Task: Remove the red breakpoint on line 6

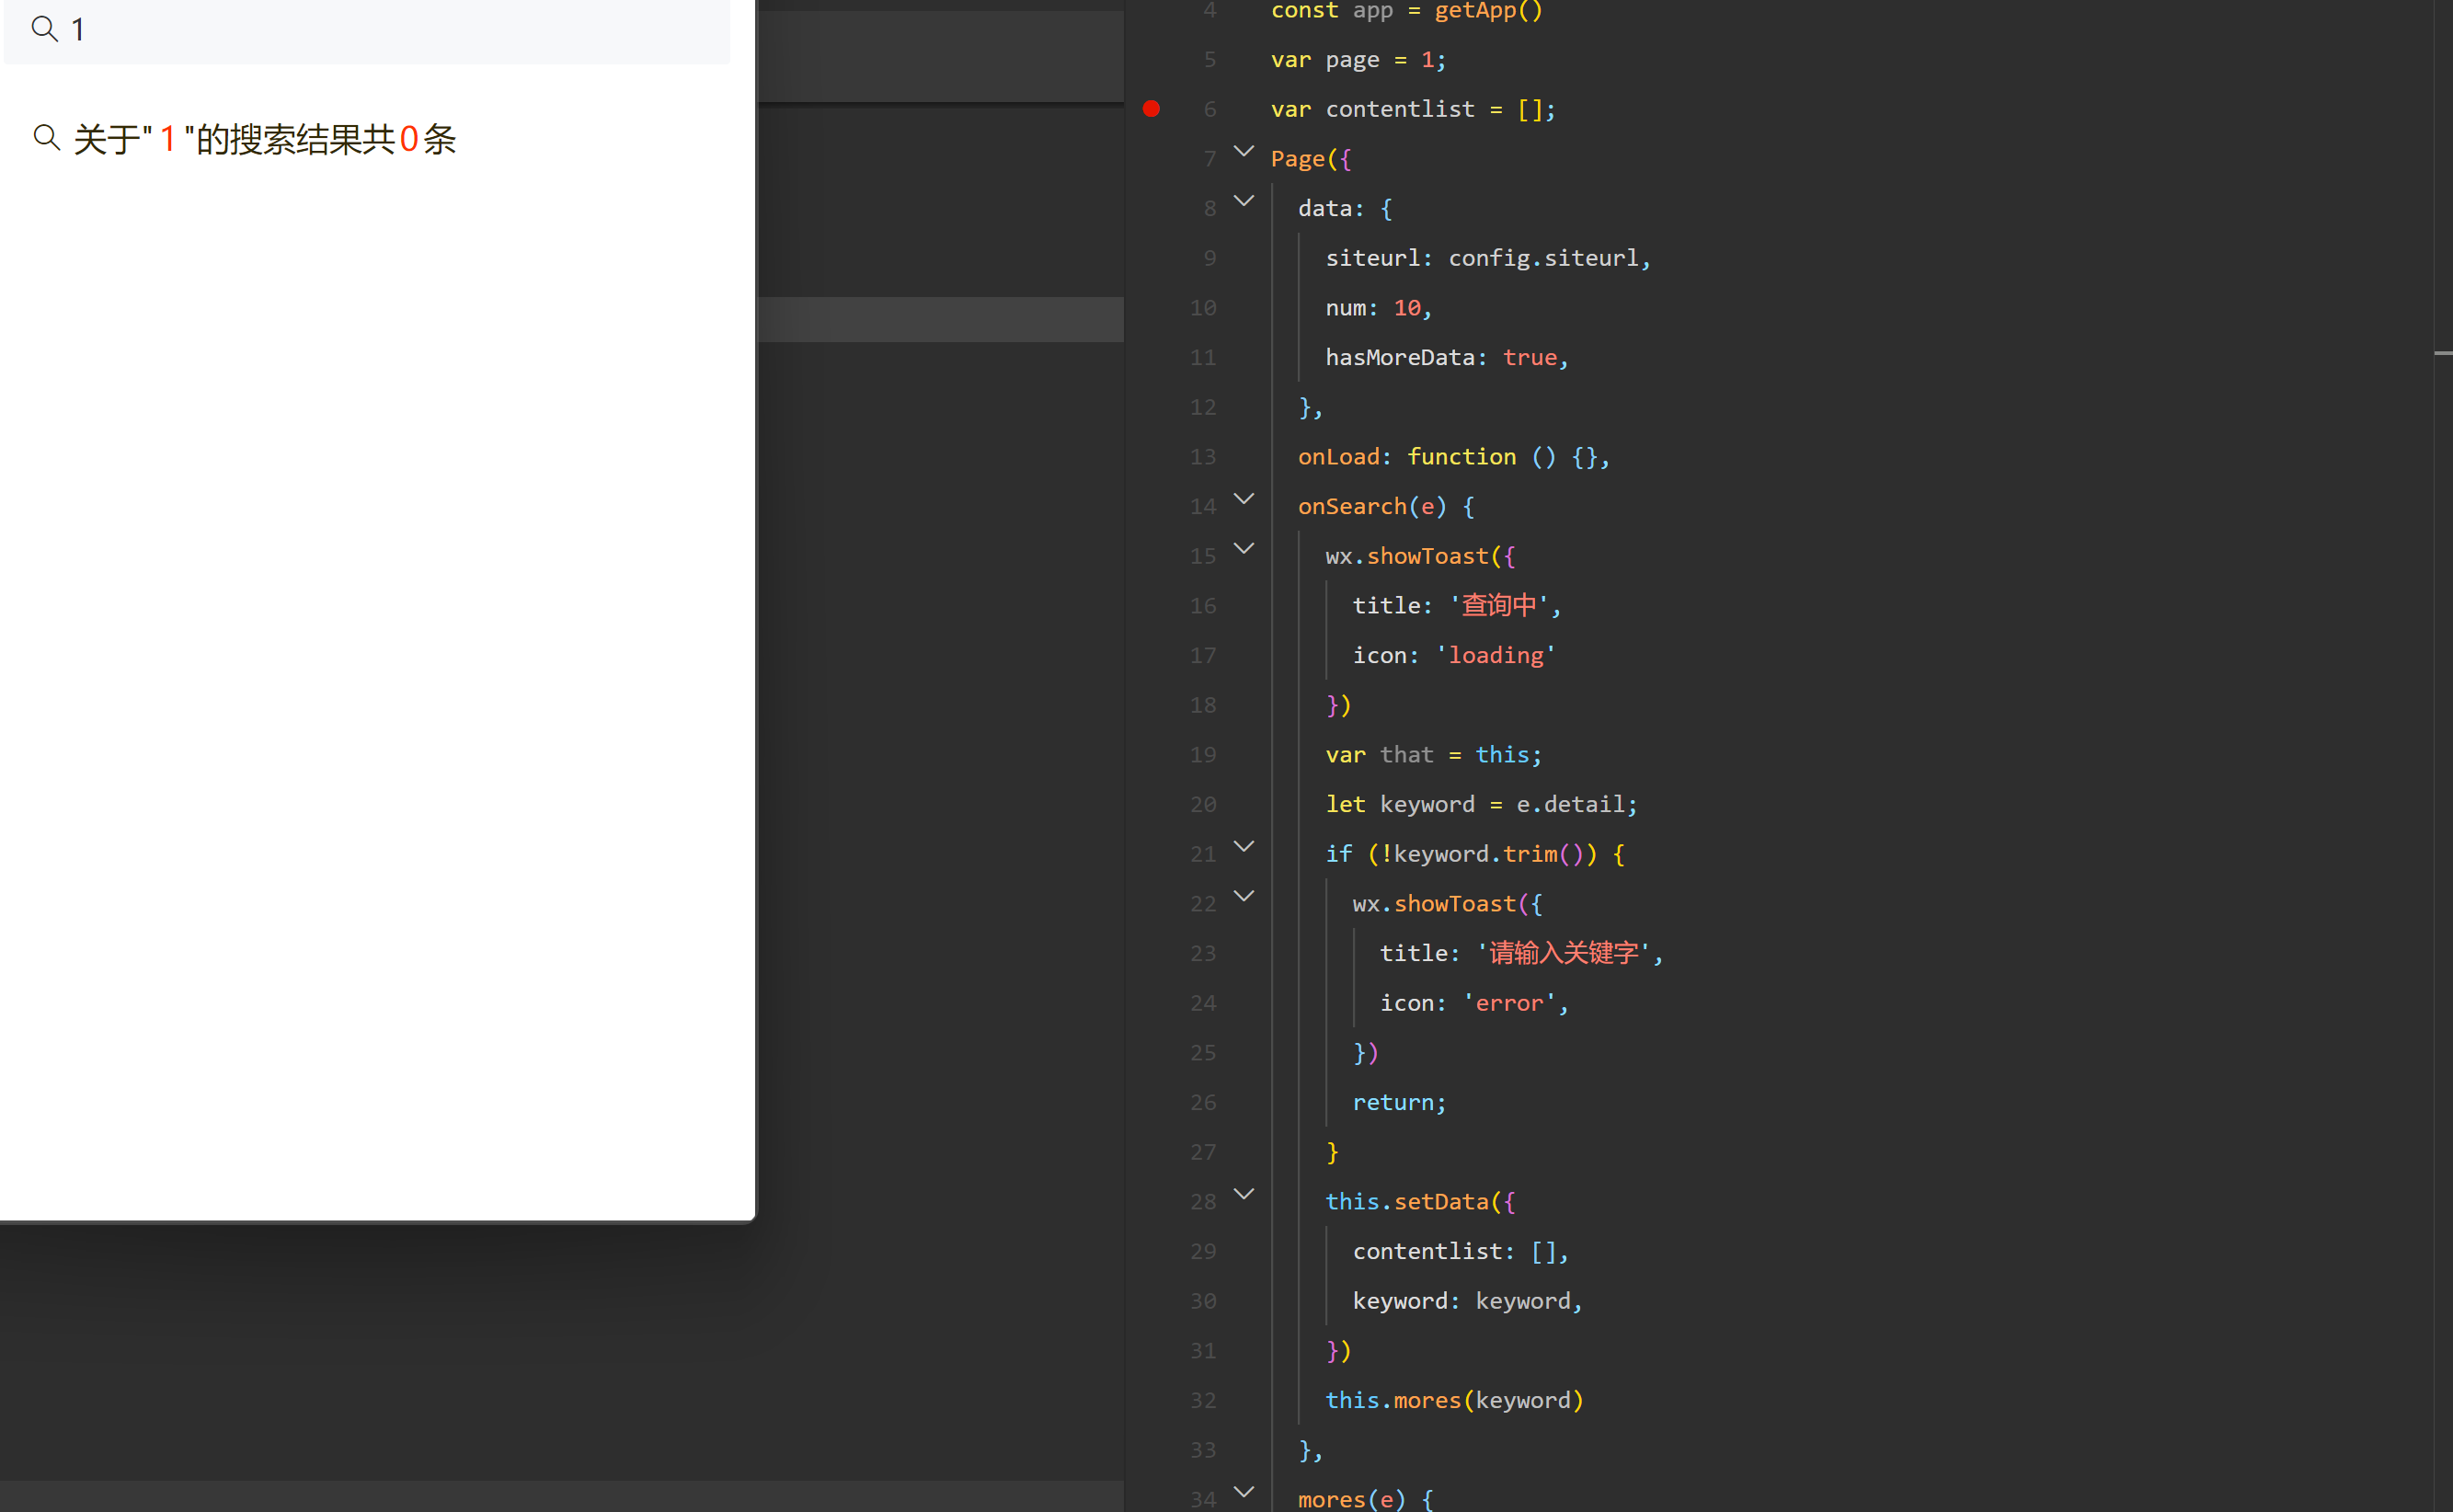Action: click(x=1151, y=108)
